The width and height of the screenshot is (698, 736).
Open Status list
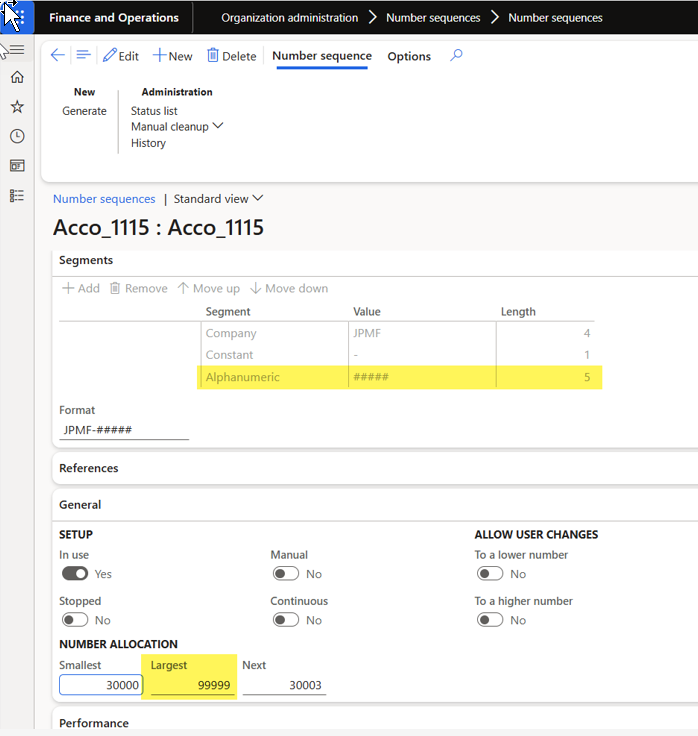point(154,111)
